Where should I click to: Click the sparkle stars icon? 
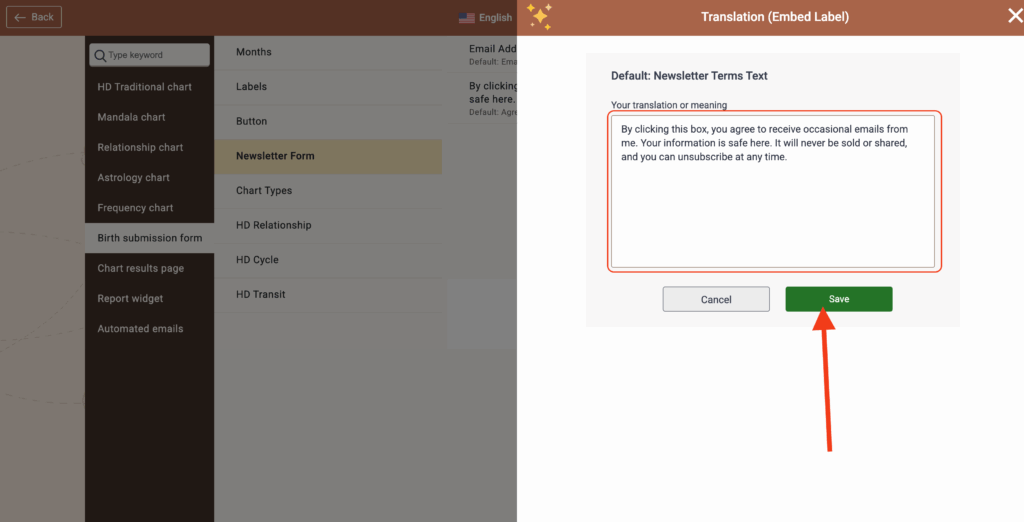(539, 17)
